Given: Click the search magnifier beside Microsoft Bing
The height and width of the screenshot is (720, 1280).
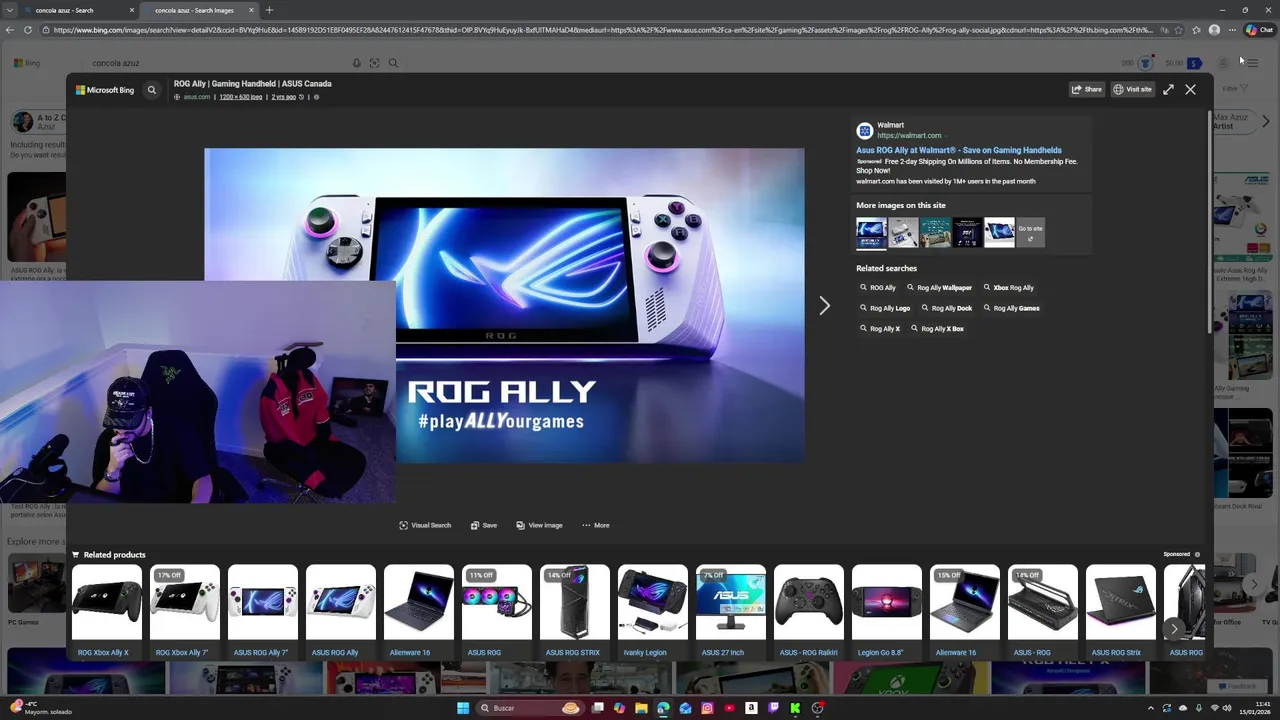Looking at the screenshot, I should coord(152,90).
